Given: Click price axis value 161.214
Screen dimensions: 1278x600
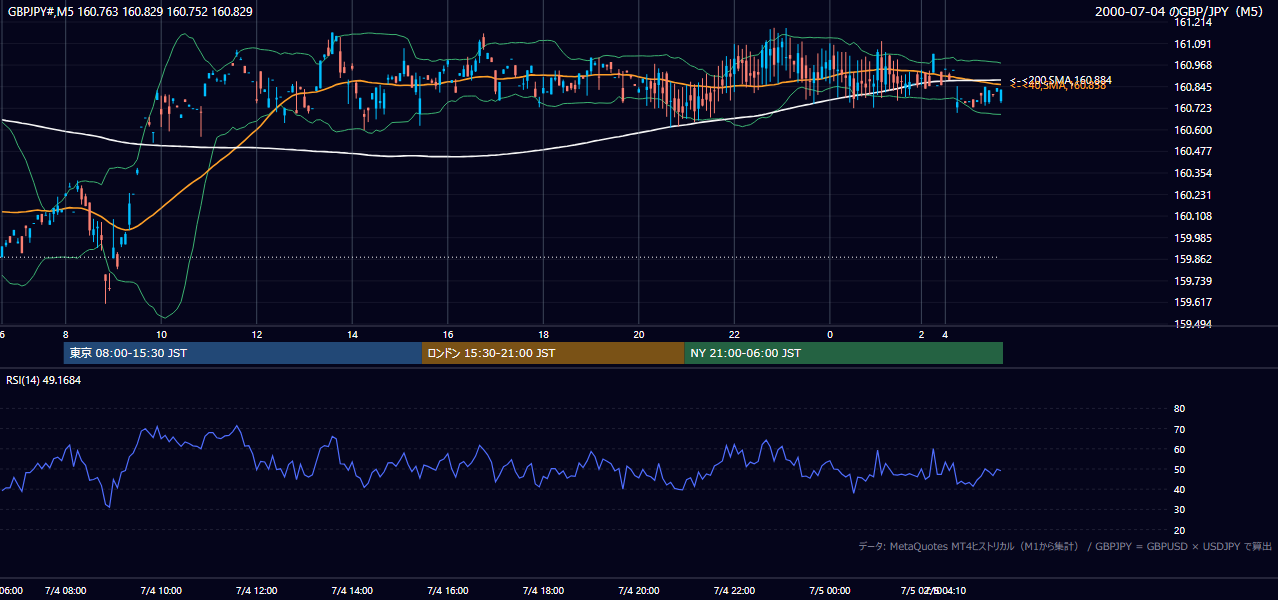Looking at the screenshot, I should (x=1193, y=22).
